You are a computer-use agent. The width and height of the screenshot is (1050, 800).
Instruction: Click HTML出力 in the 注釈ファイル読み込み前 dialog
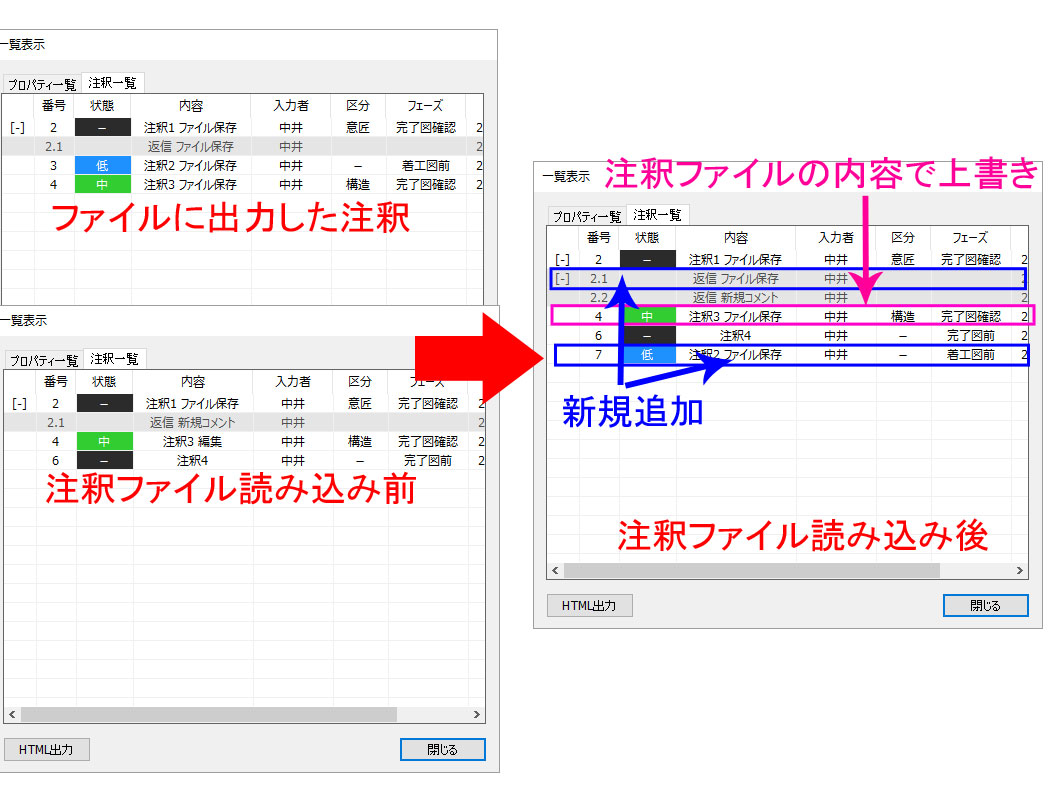point(46,749)
